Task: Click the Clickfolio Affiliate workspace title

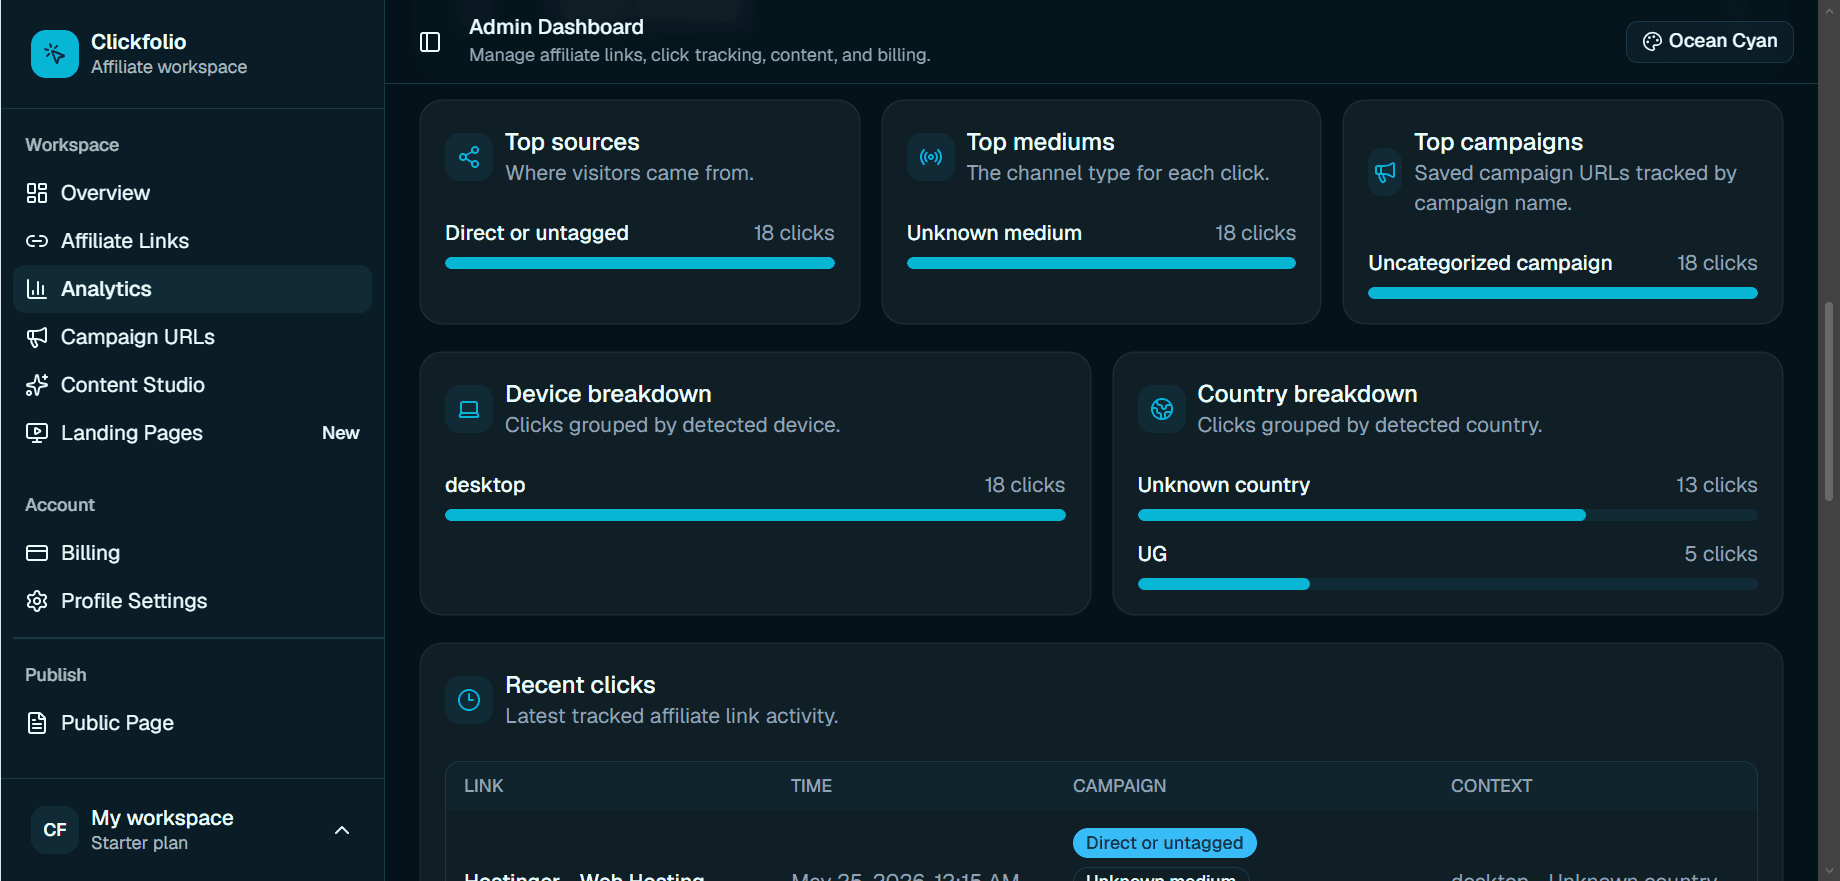Action: 168,54
